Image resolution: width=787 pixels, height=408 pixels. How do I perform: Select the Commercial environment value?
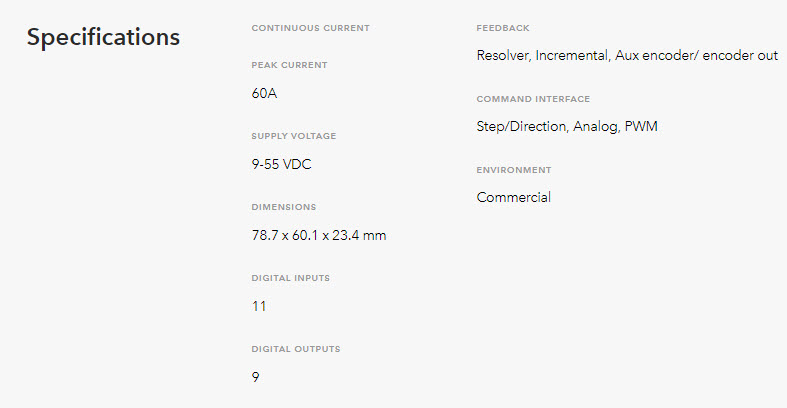pyautogui.click(x=514, y=197)
